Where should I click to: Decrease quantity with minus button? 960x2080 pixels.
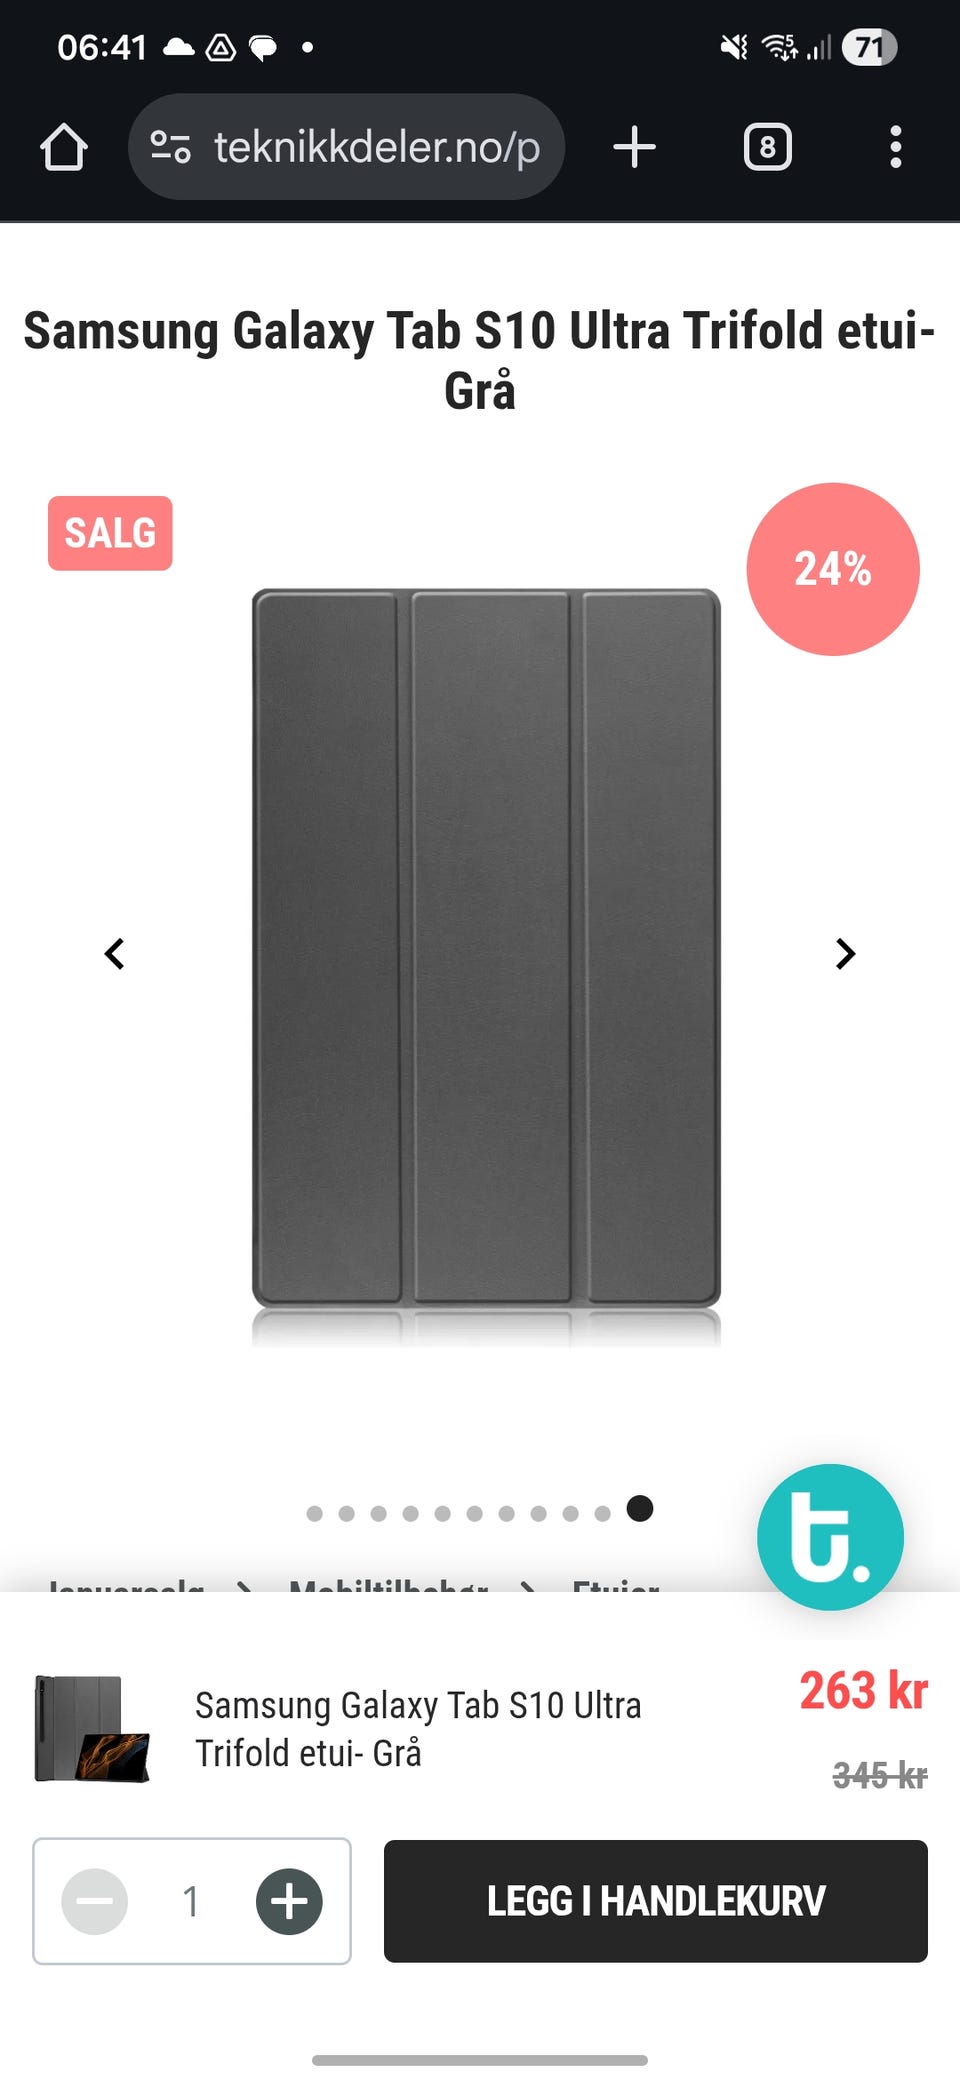[95, 1901]
